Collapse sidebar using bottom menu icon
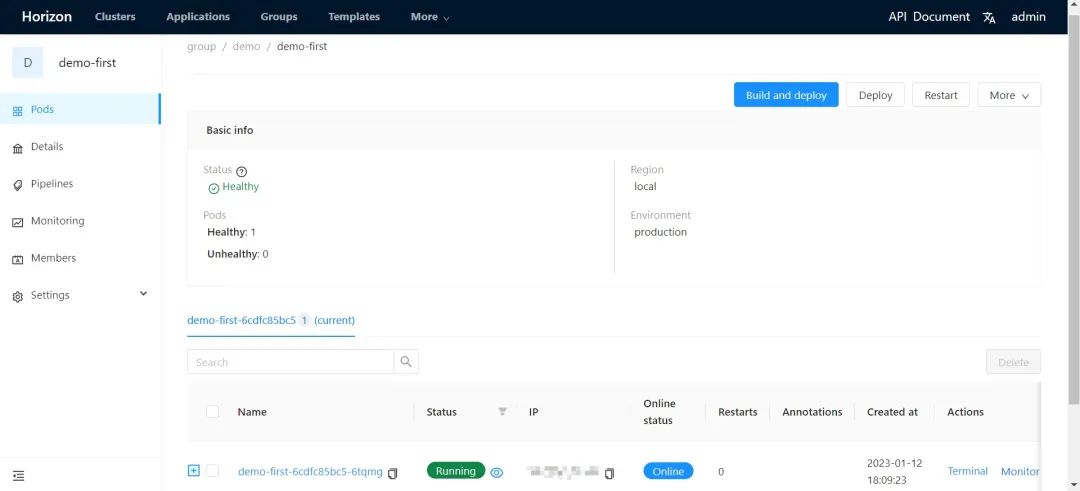Screen dimensions: 1080x491 coord(18,476)
